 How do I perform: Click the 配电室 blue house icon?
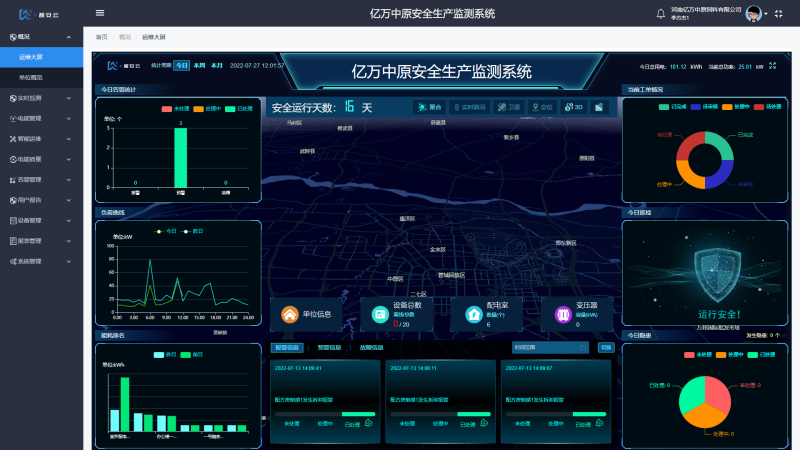click(x=473, y=314)
